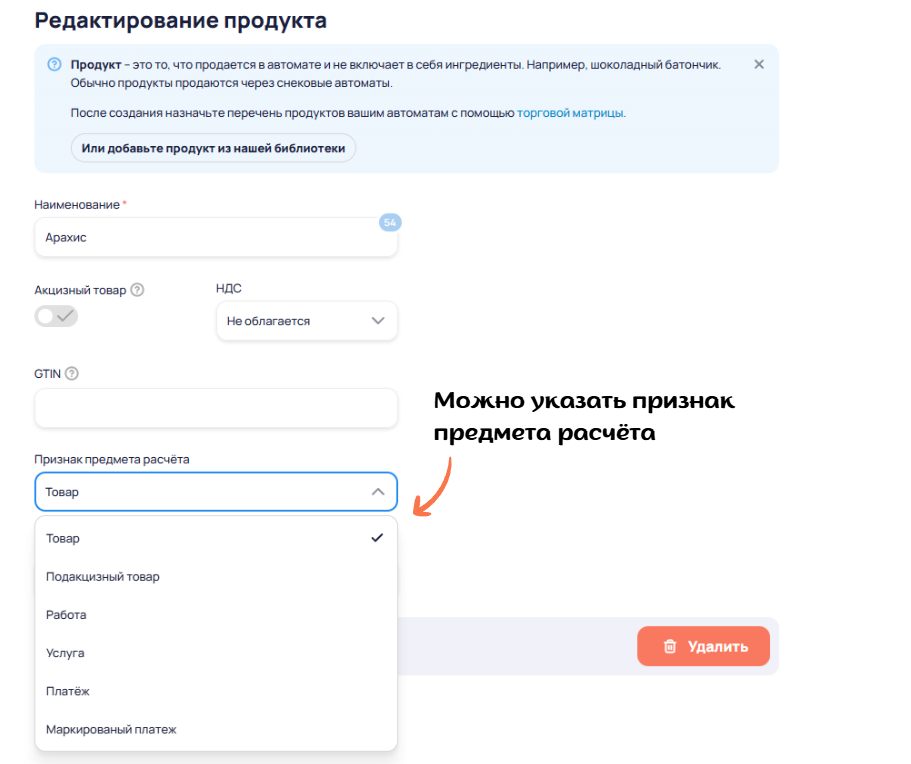
Task: Click help icon next to Акцизный товар
Action: click(x=138, y=290)
